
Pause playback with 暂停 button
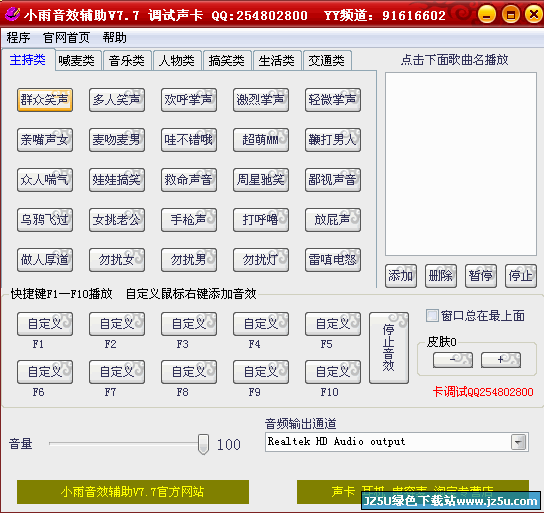481,276
